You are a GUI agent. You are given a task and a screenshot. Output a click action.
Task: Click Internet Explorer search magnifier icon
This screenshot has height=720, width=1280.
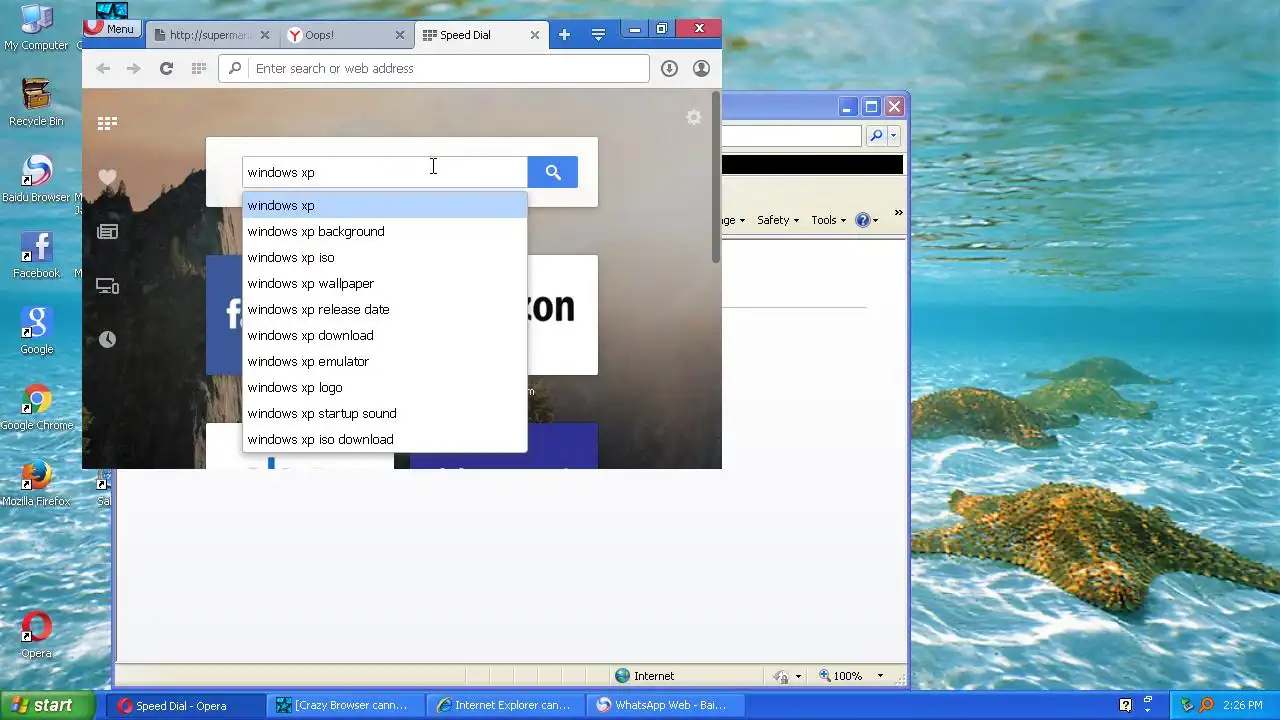[876, 135]
